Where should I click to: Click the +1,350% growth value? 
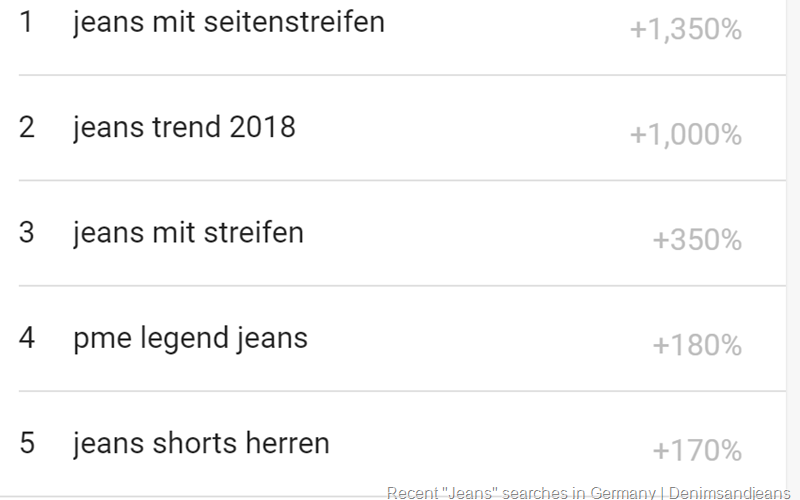[685, 30]
